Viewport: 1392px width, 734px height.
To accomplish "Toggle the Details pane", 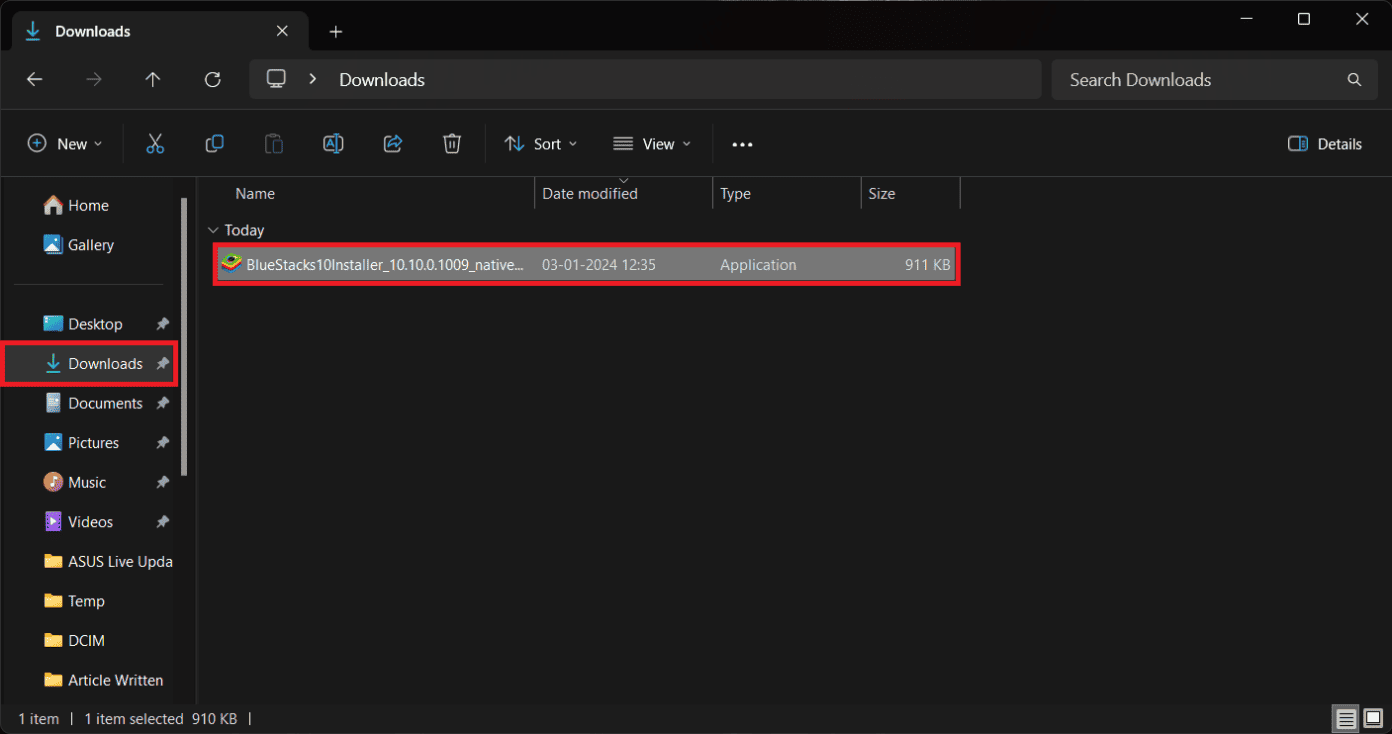I will 1324,143.
